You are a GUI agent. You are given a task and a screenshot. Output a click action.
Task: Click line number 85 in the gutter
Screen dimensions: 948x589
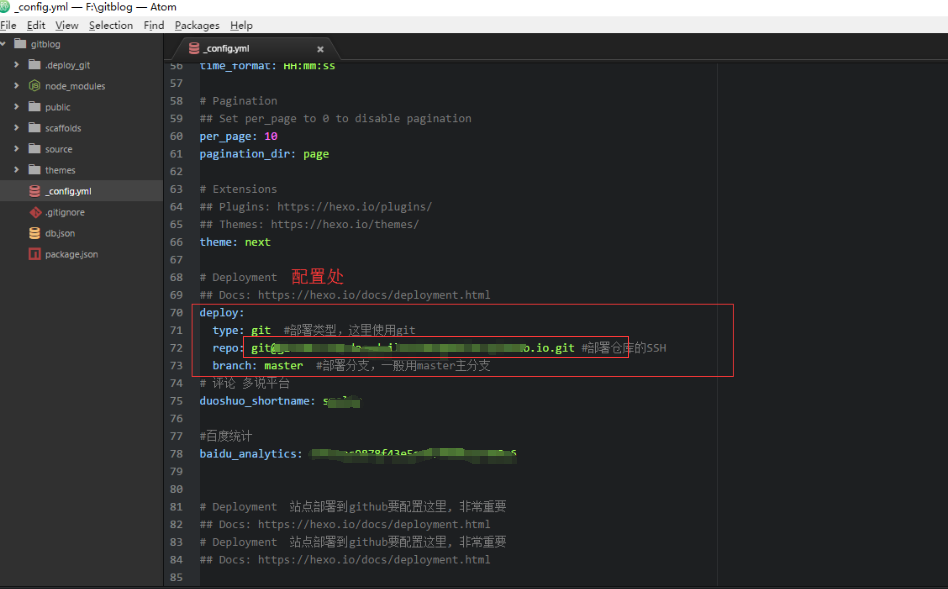click(176, 577)
